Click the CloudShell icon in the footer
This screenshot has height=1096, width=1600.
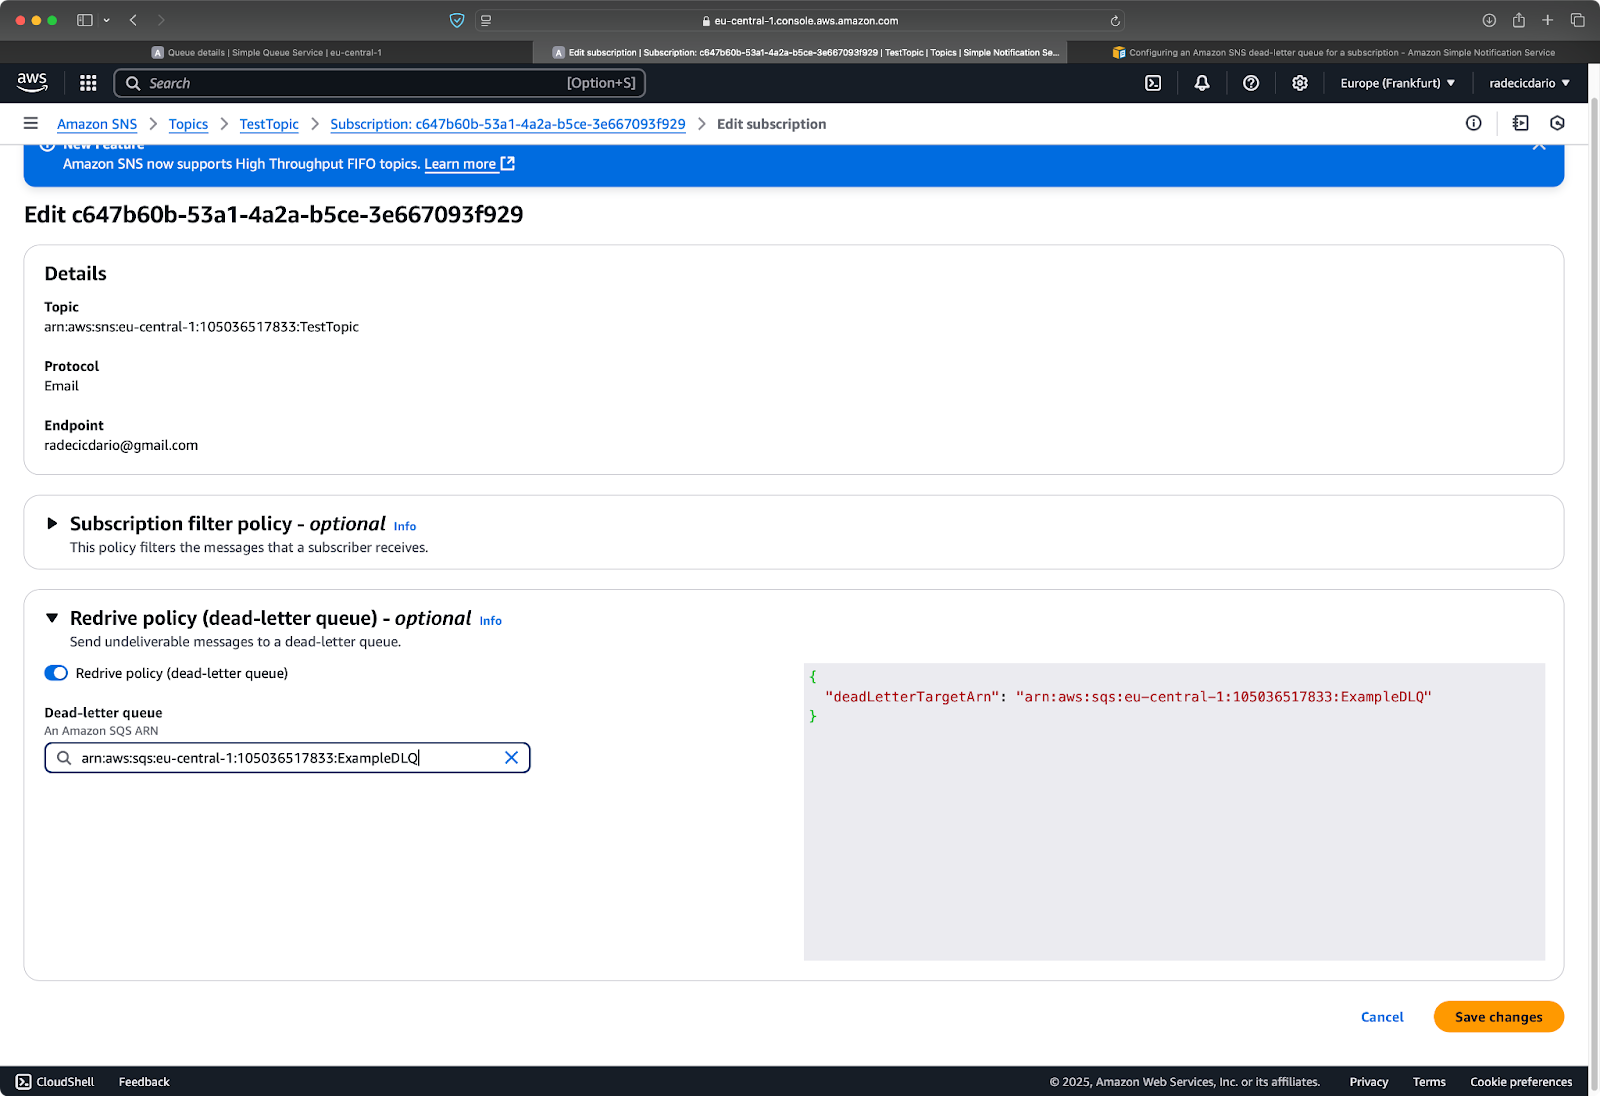tap(24, 1082)
